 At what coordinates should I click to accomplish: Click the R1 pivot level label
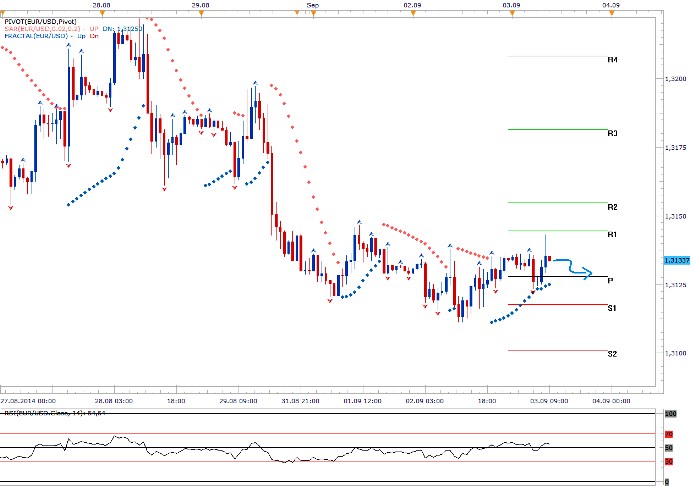tap(611, 235)
